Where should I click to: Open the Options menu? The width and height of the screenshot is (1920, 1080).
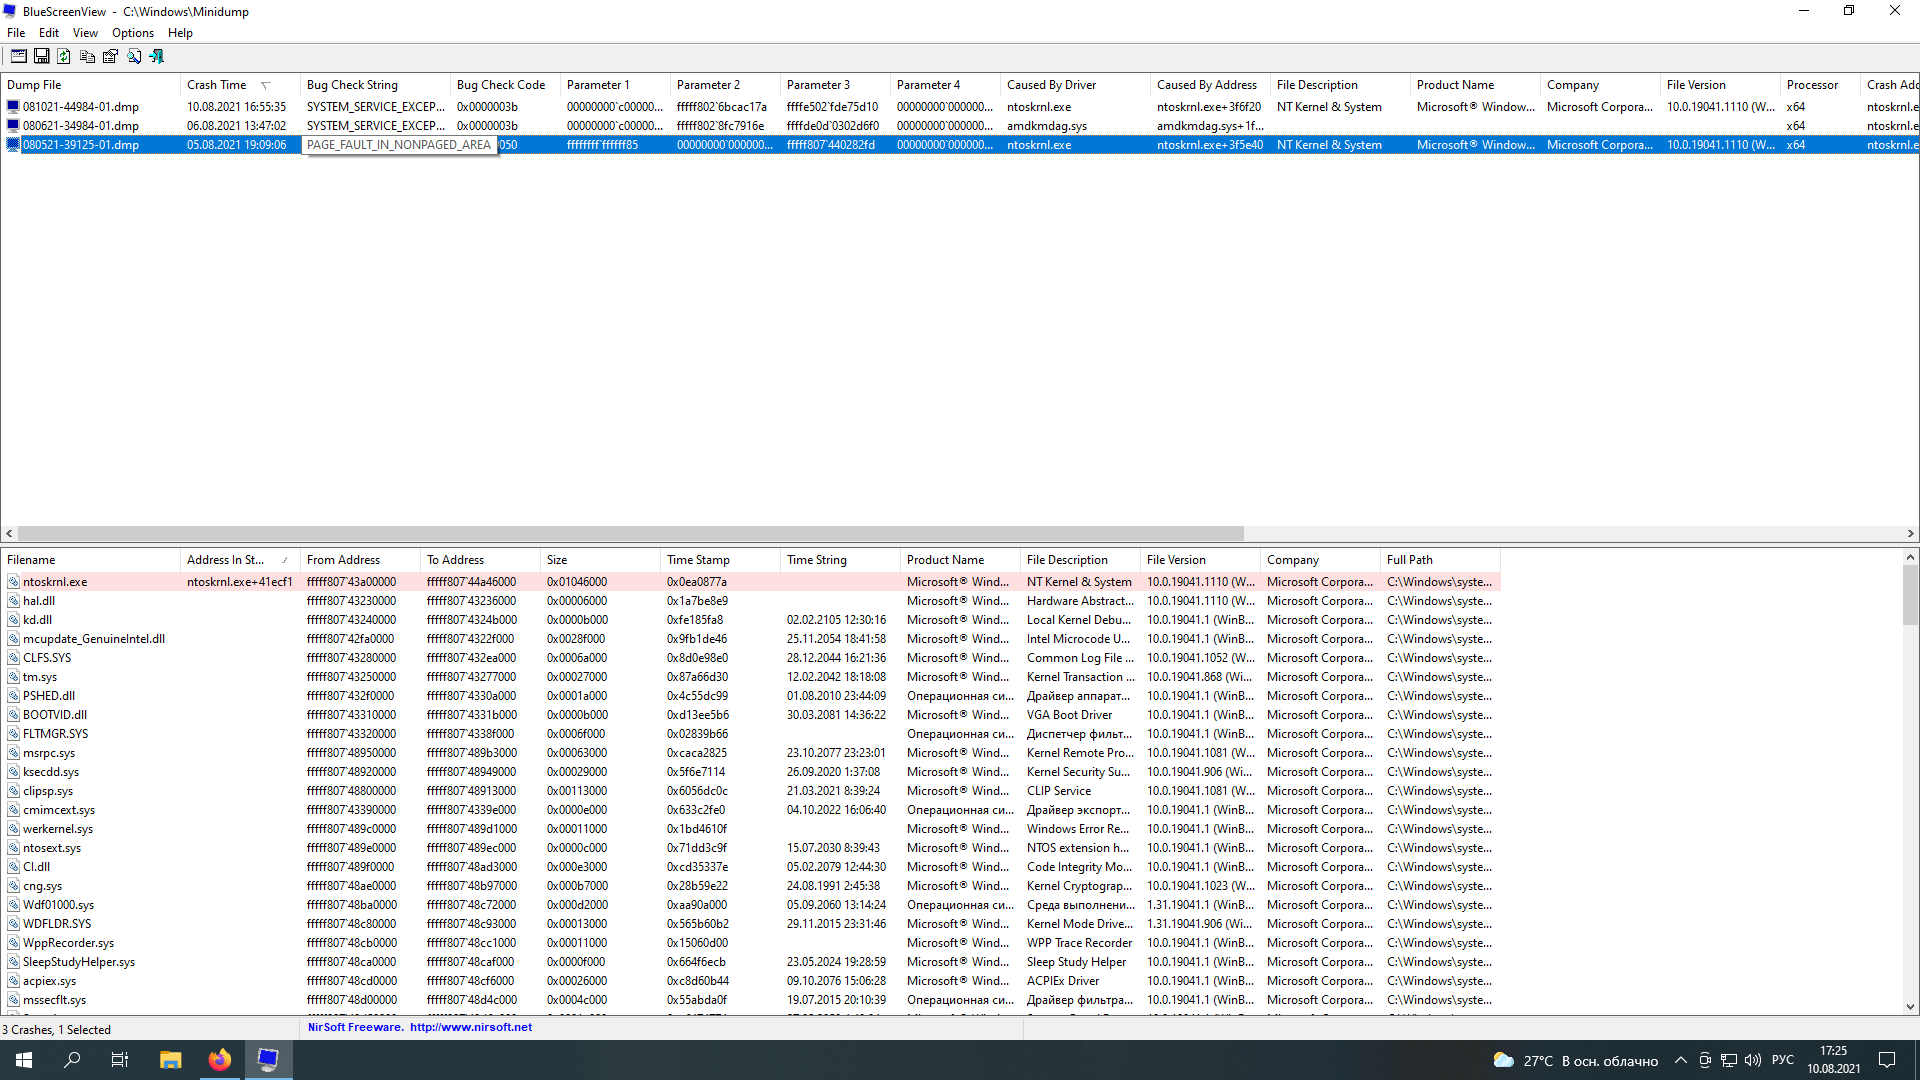pyautogui.click(x=131, y=32)
